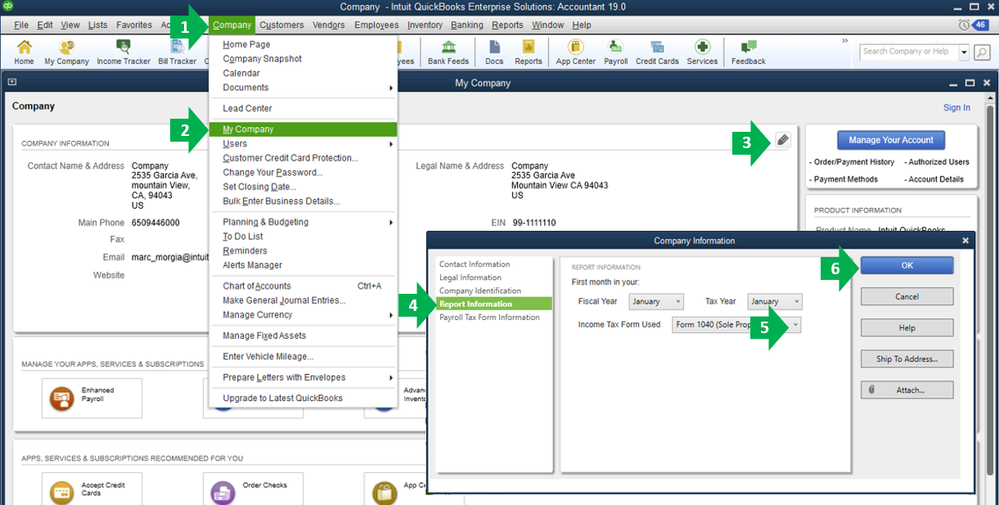The height and width of the screenshot is (505, 999).
Task: Click Cancel in Company Information dialog
Action: (x=907, y=297)
